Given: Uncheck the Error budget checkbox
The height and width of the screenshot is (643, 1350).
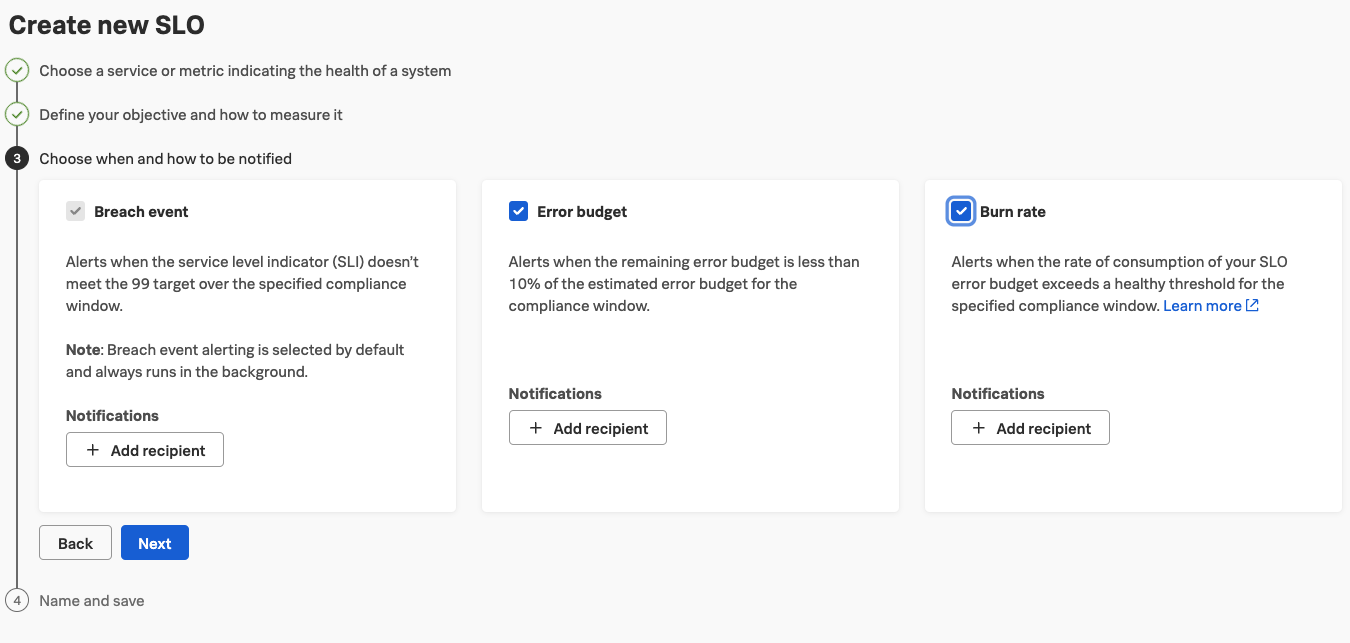Looking at the screenshot, I should pyautogui.click(x=518, y=211).
